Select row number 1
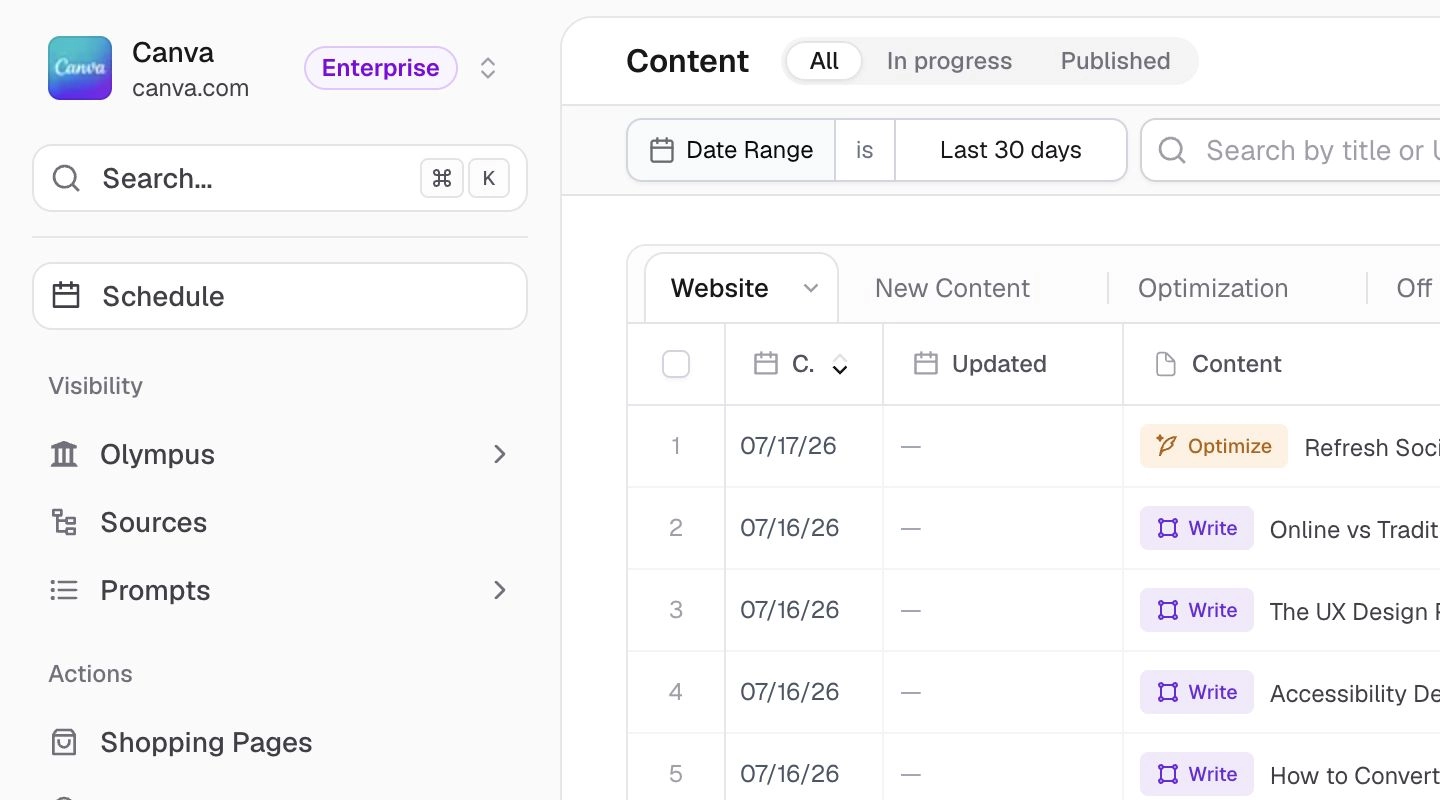Image resolution: width=1440 pixels, height=800 pixels. tap(676, 446)
